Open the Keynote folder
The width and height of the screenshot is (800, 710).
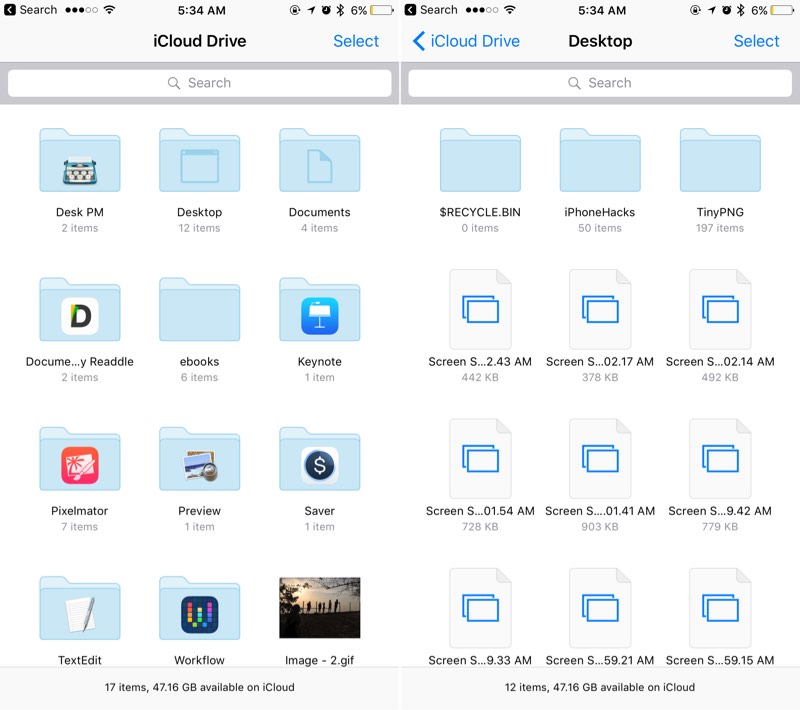click(319, 312)
